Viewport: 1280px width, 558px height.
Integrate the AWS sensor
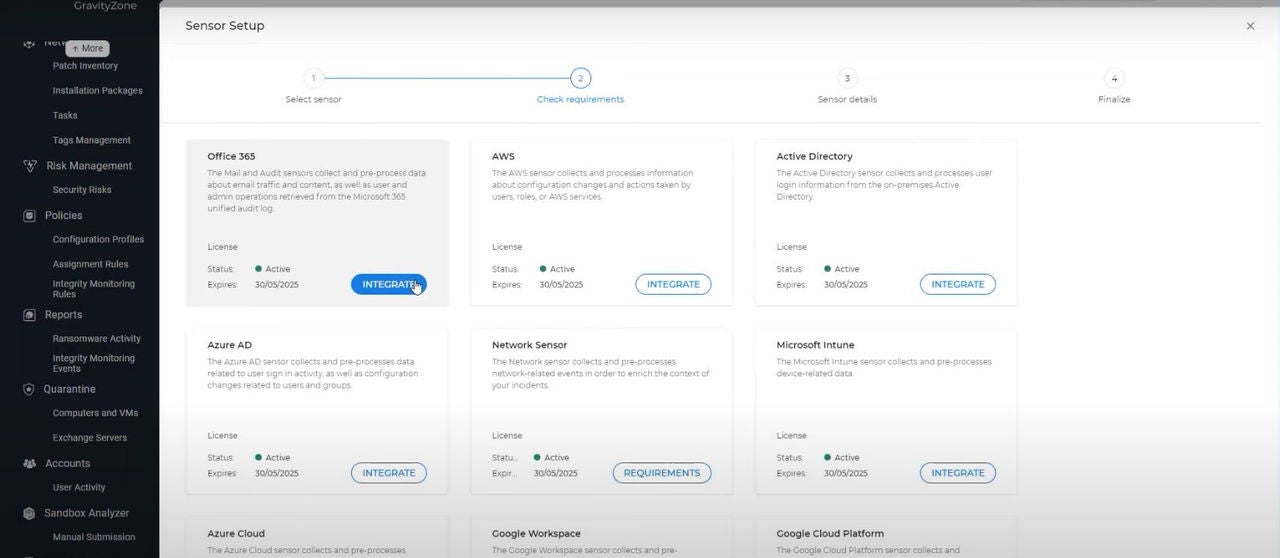coord(673,284)
